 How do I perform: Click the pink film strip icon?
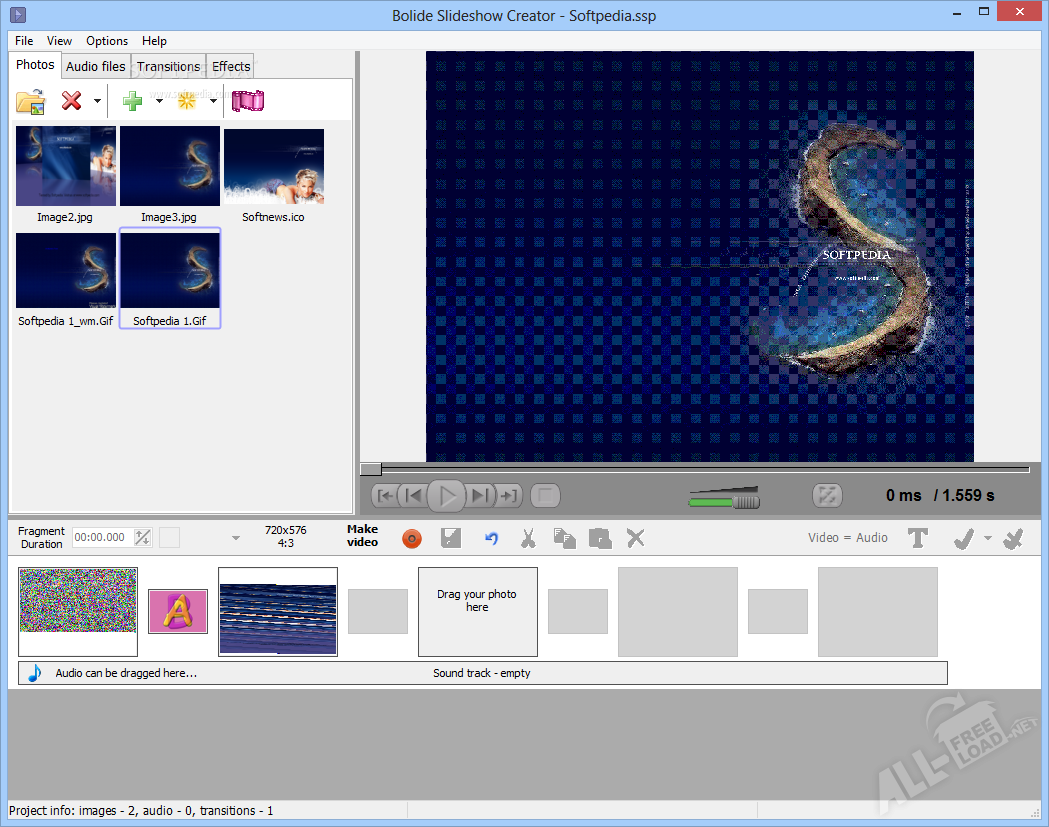[x=248, y=101]
